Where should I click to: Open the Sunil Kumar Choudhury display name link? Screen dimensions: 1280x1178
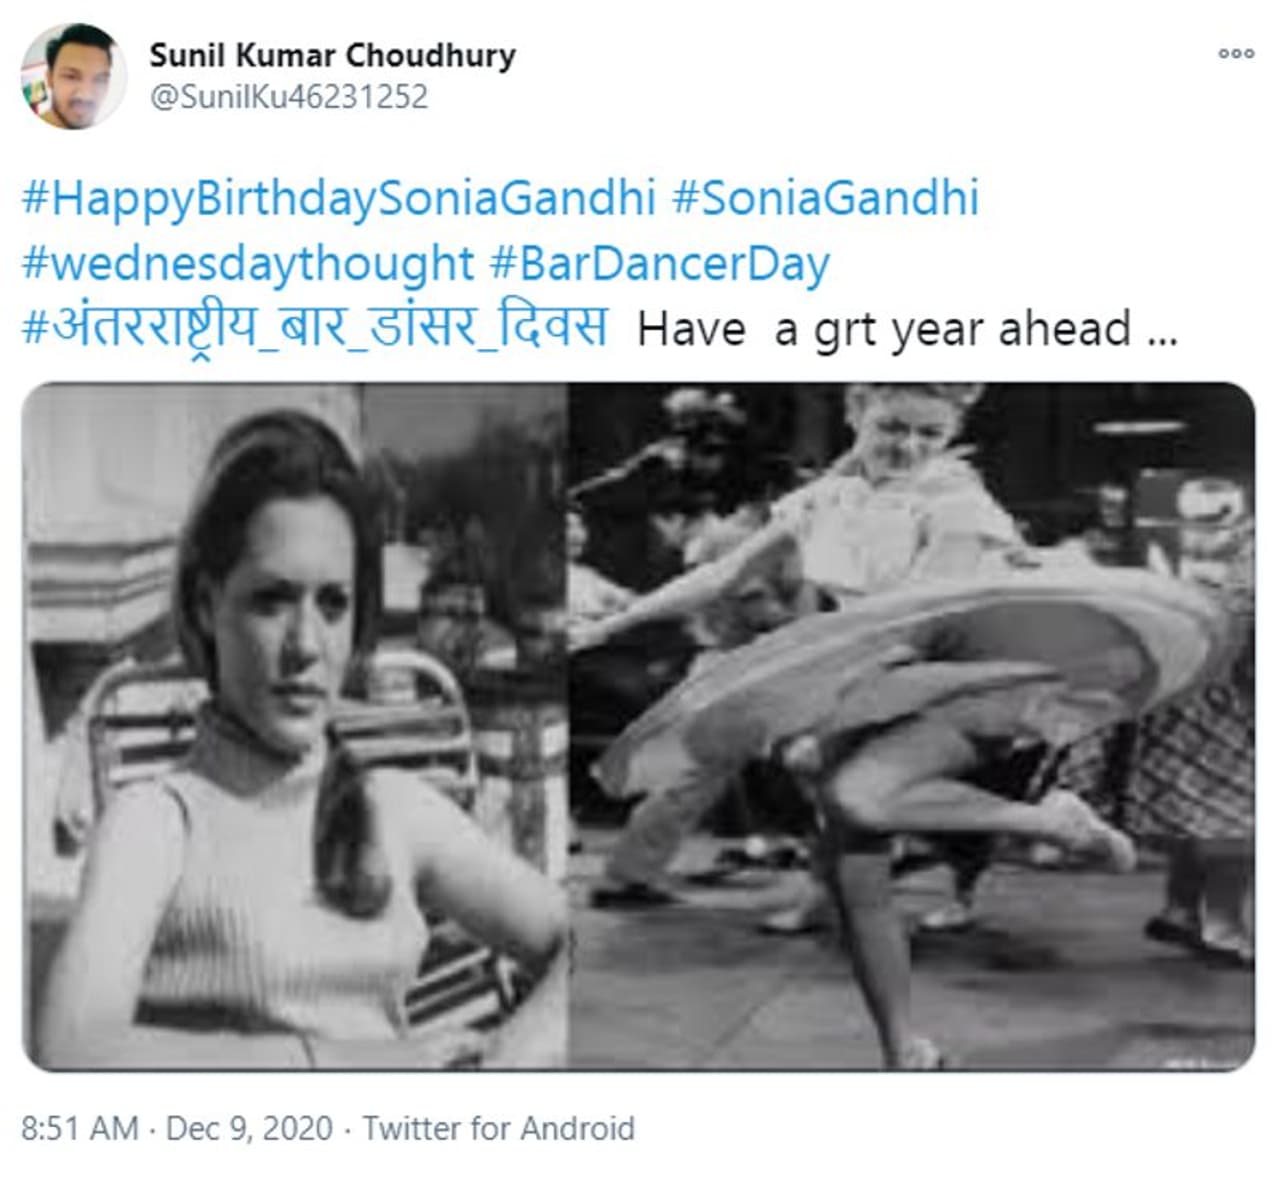click(x=332, y=55)
